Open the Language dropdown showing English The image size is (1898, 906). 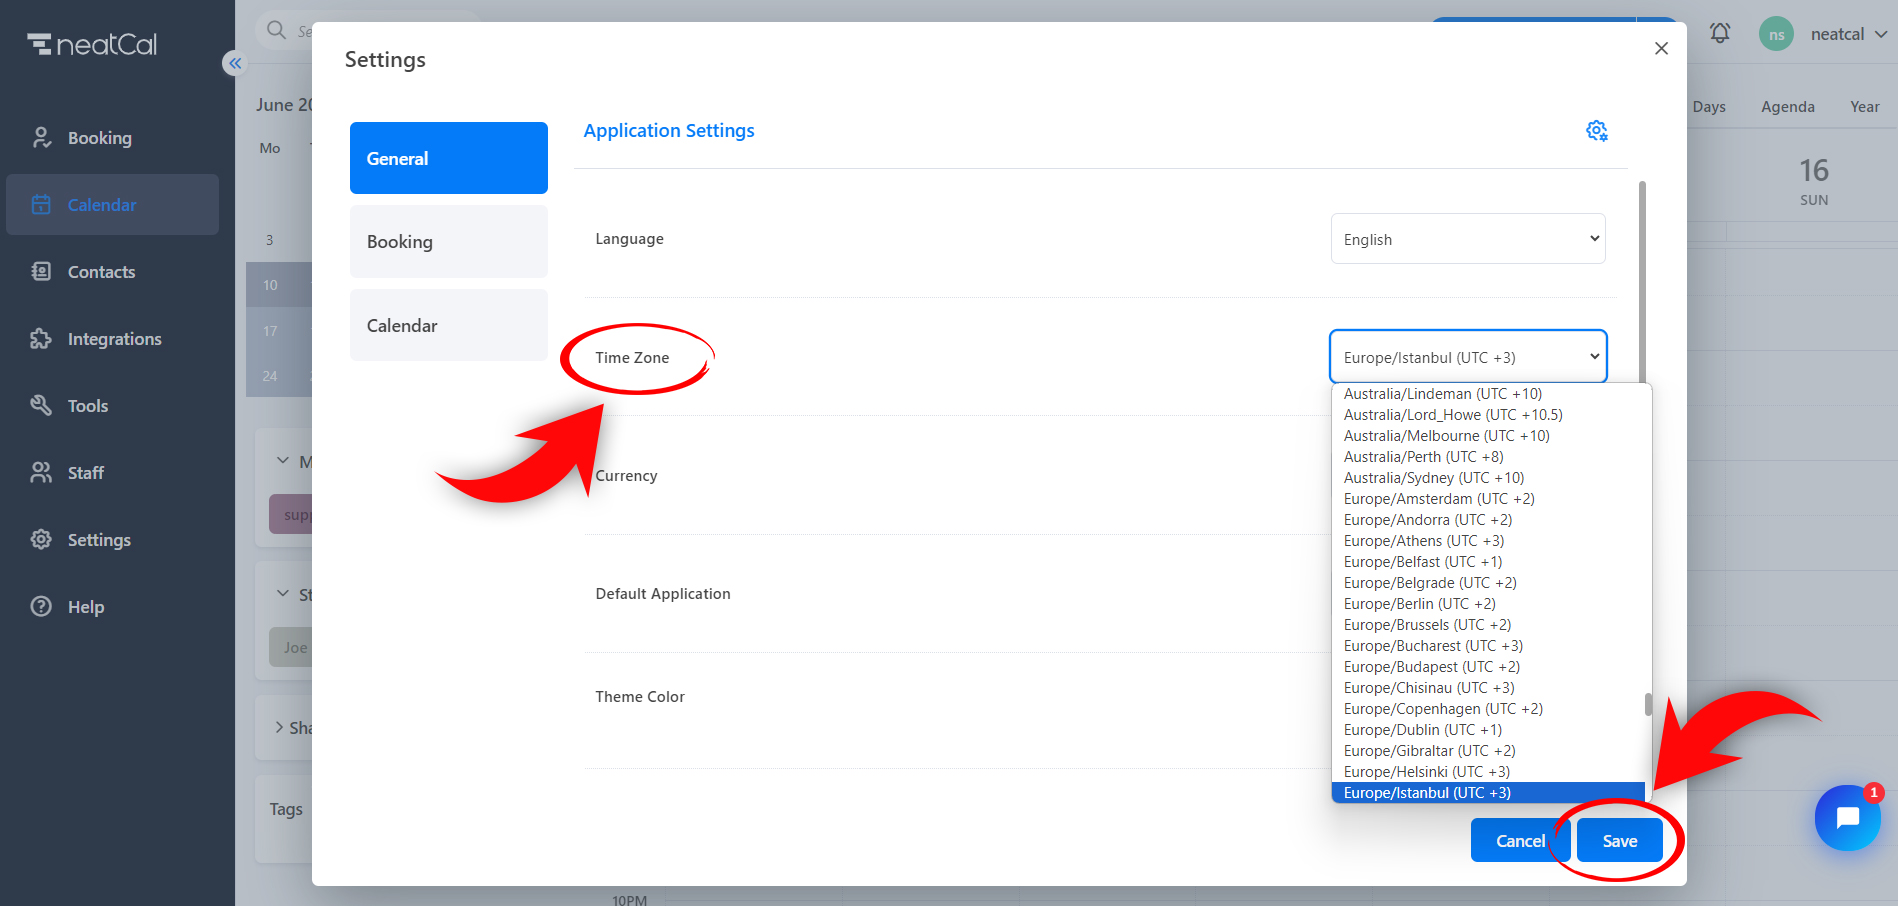(x=1467, y=240)
